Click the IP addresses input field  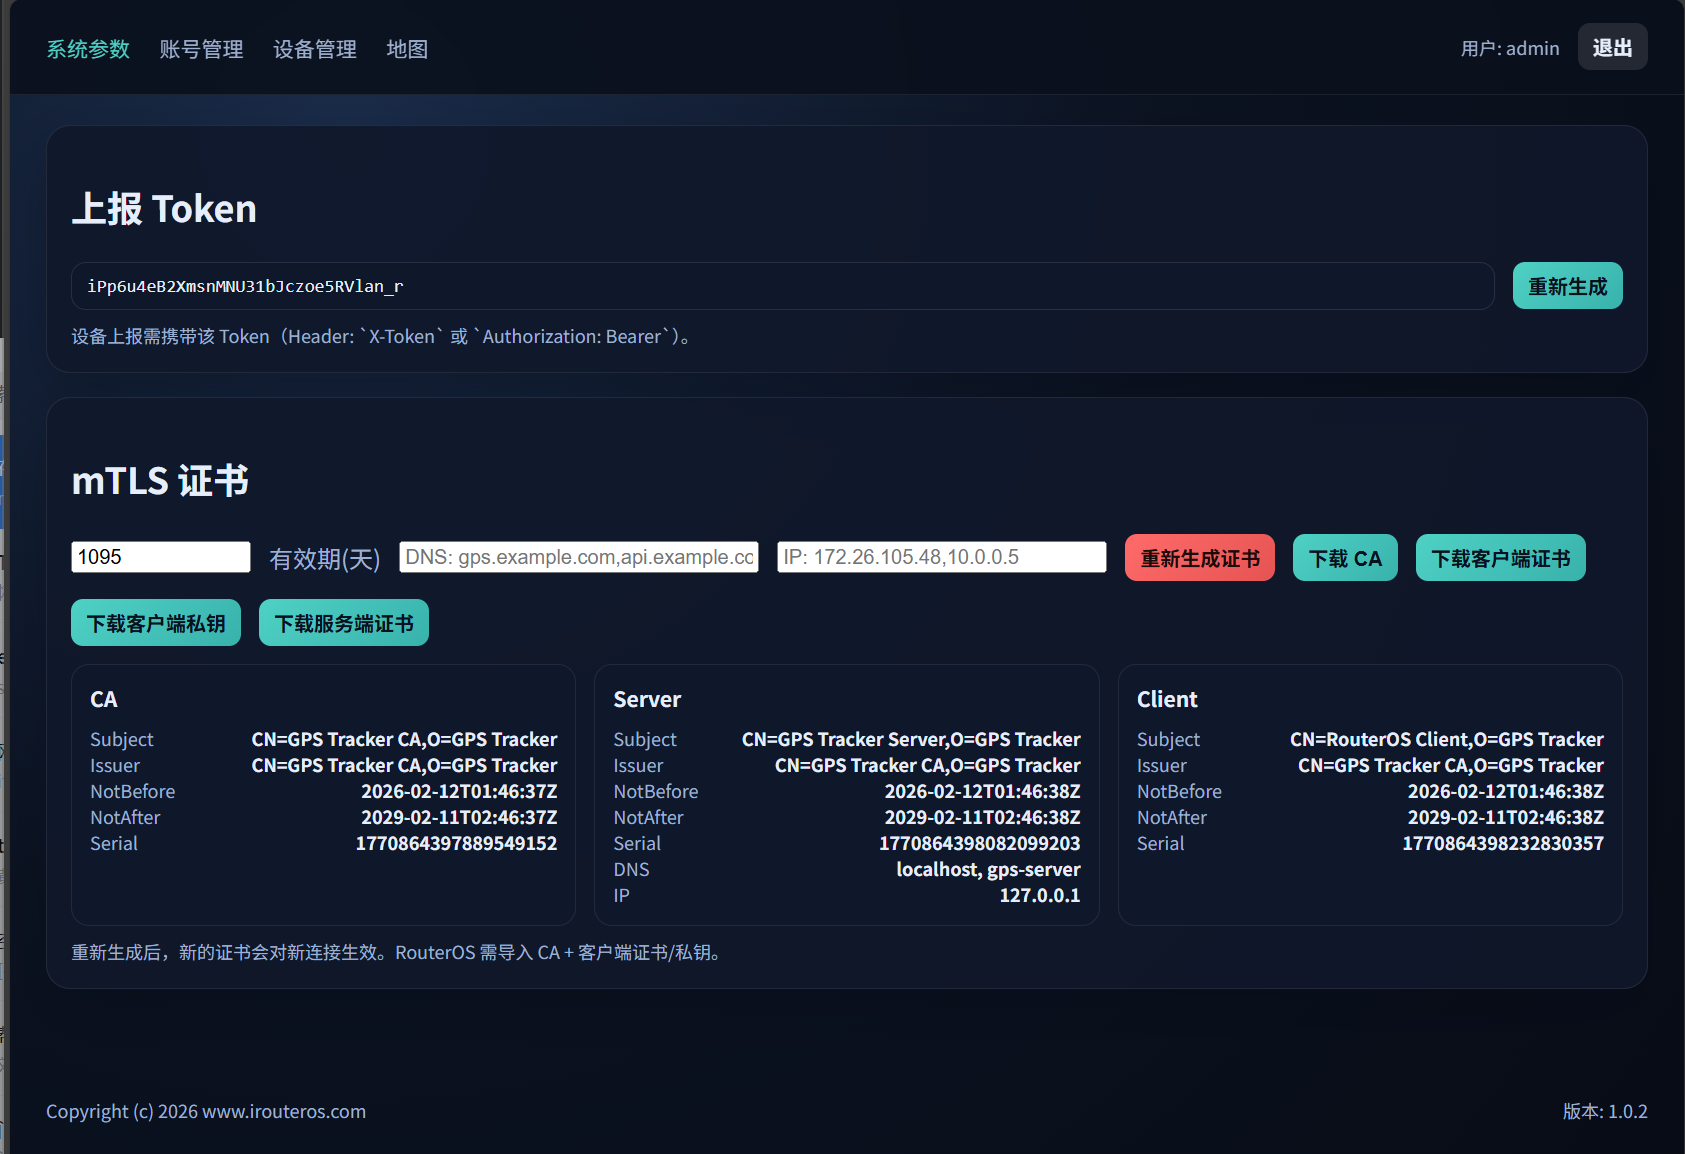point(941,557)
